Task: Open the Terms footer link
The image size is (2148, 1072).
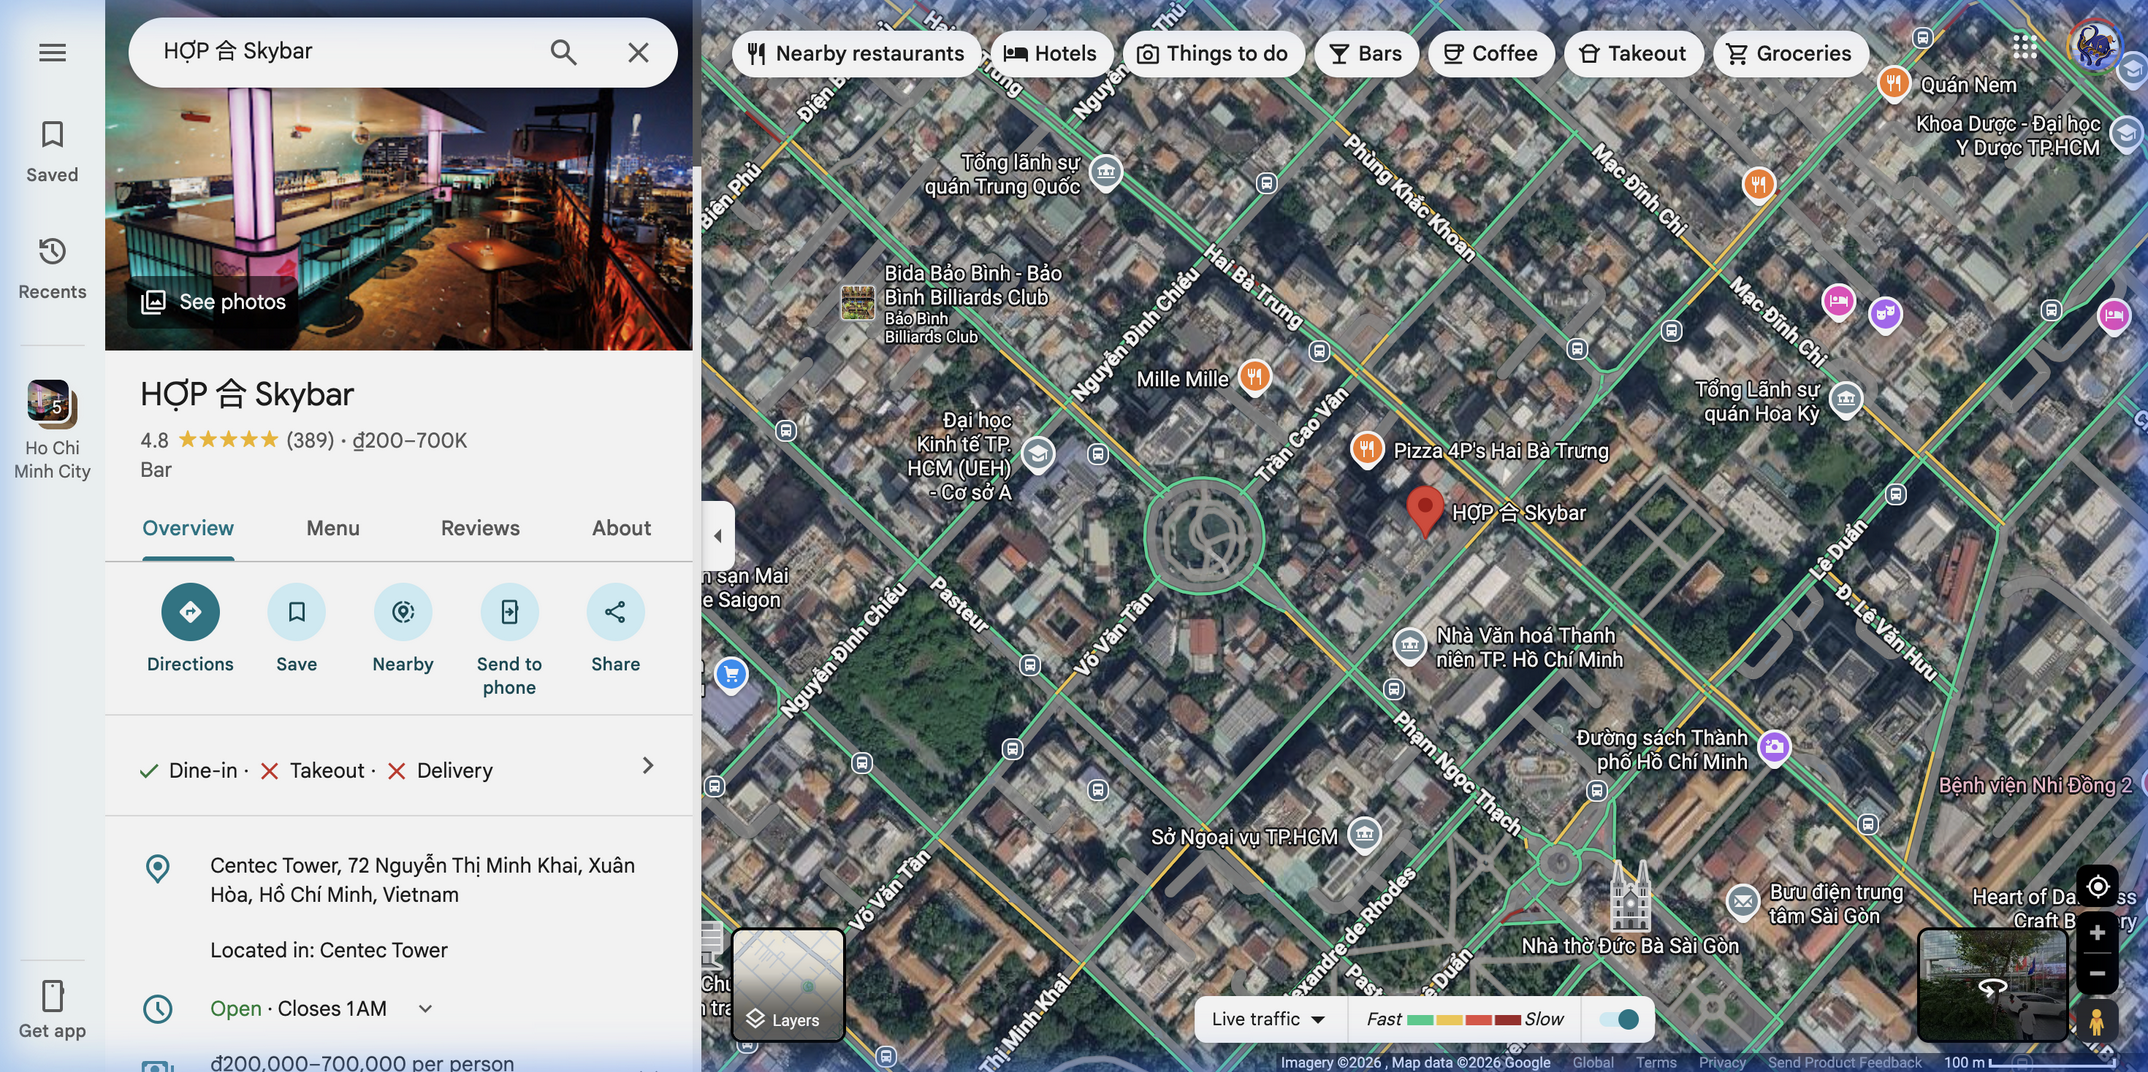Action: [x=1656, y=1062]
